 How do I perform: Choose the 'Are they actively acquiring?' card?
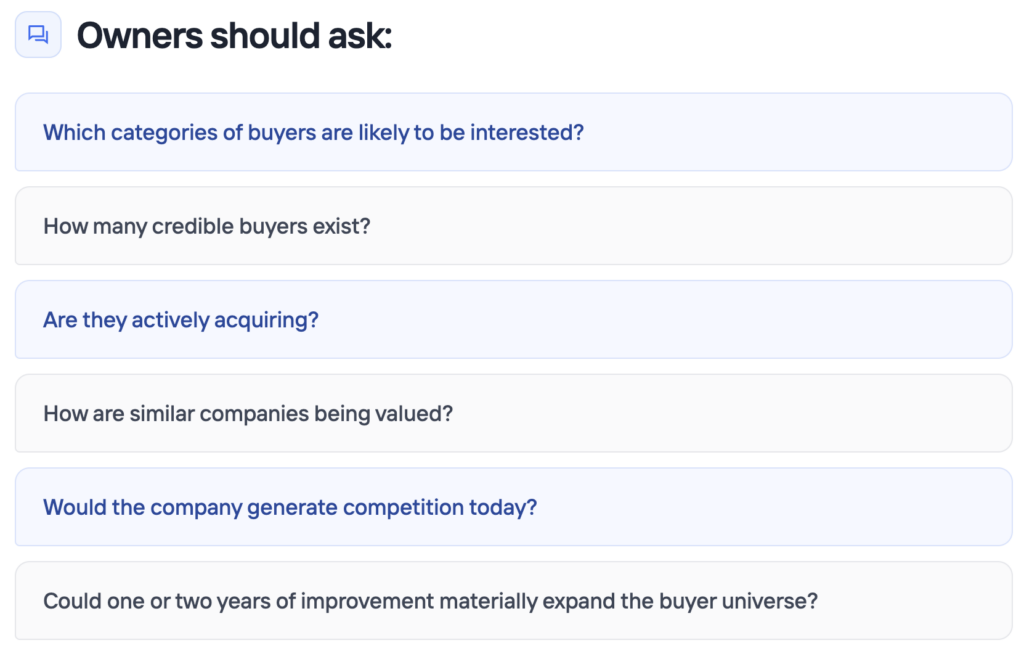(x=513, y=320)
